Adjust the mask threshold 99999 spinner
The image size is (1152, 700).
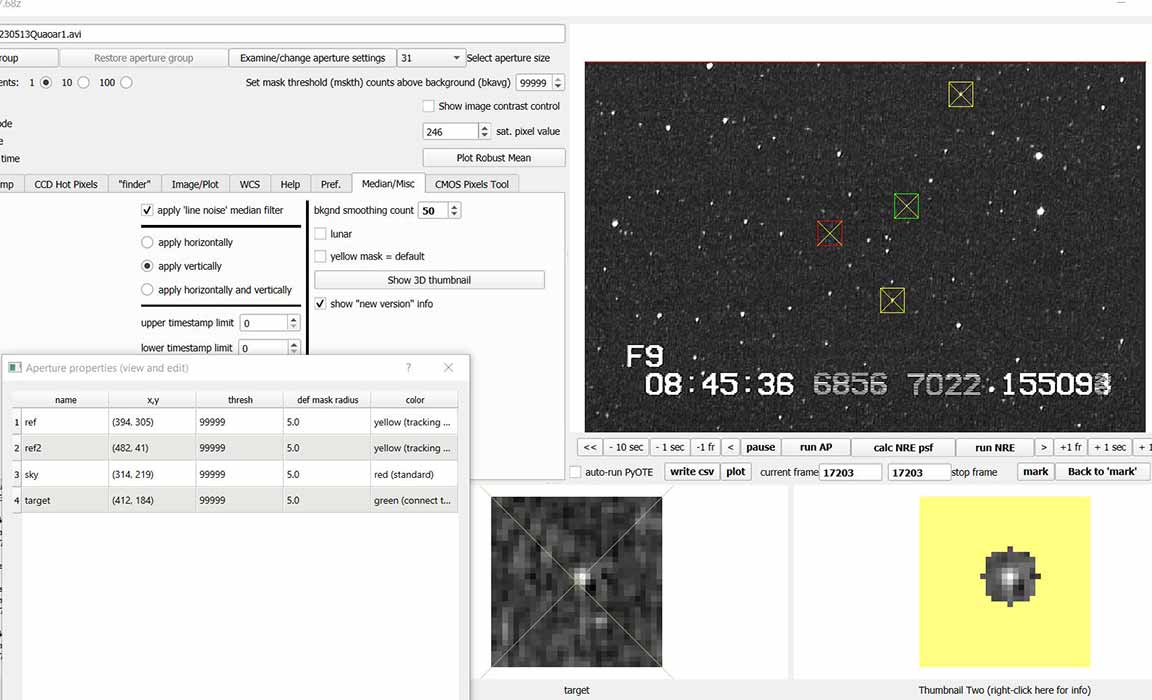539,83
